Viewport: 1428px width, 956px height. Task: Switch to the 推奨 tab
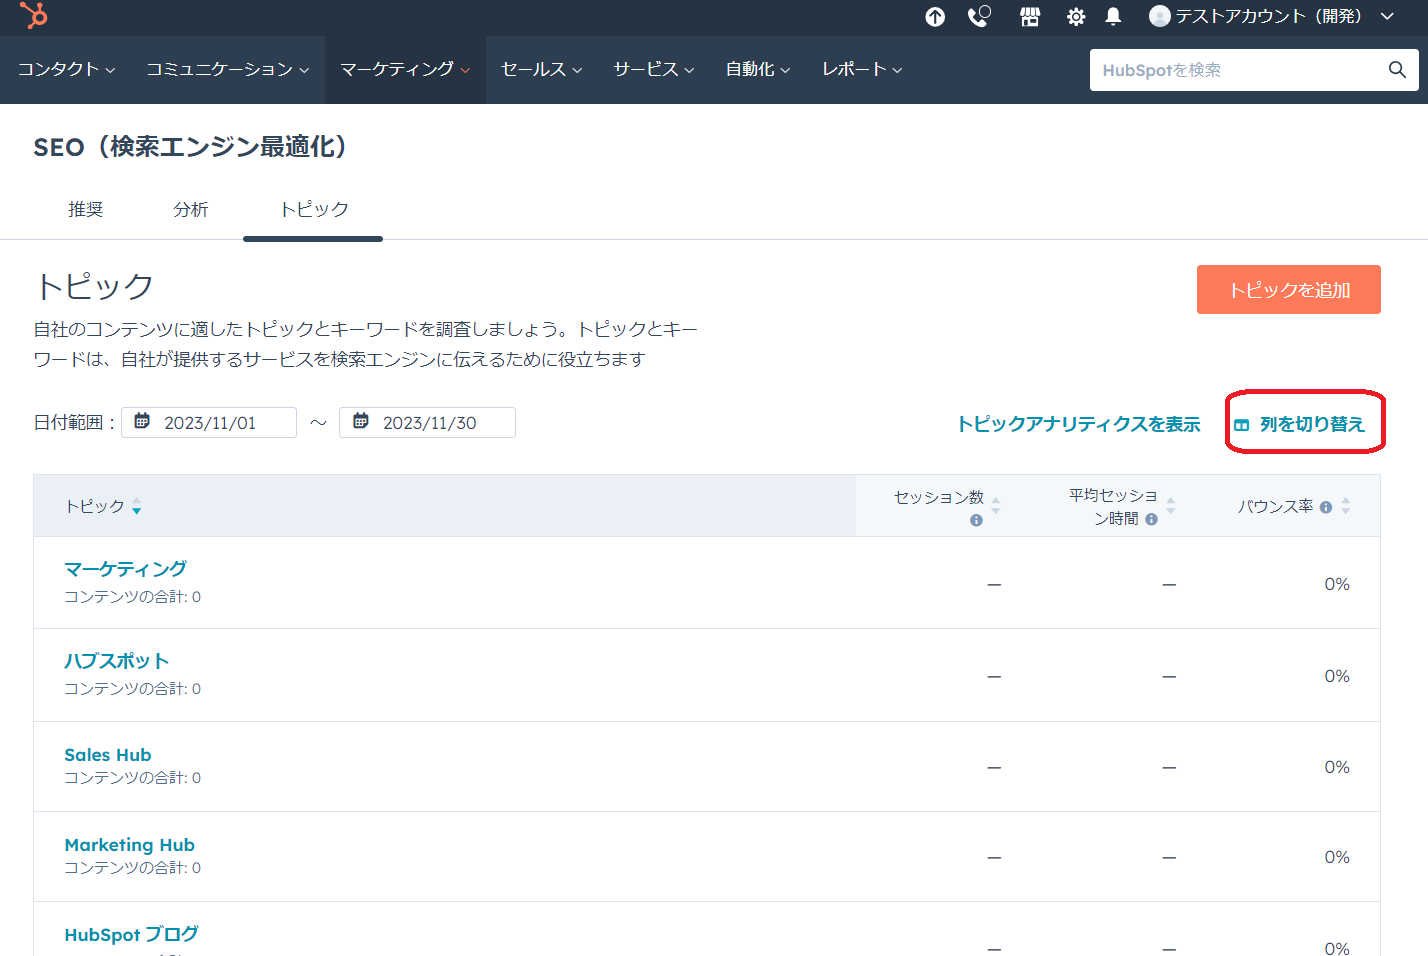(x=86, y=209)
